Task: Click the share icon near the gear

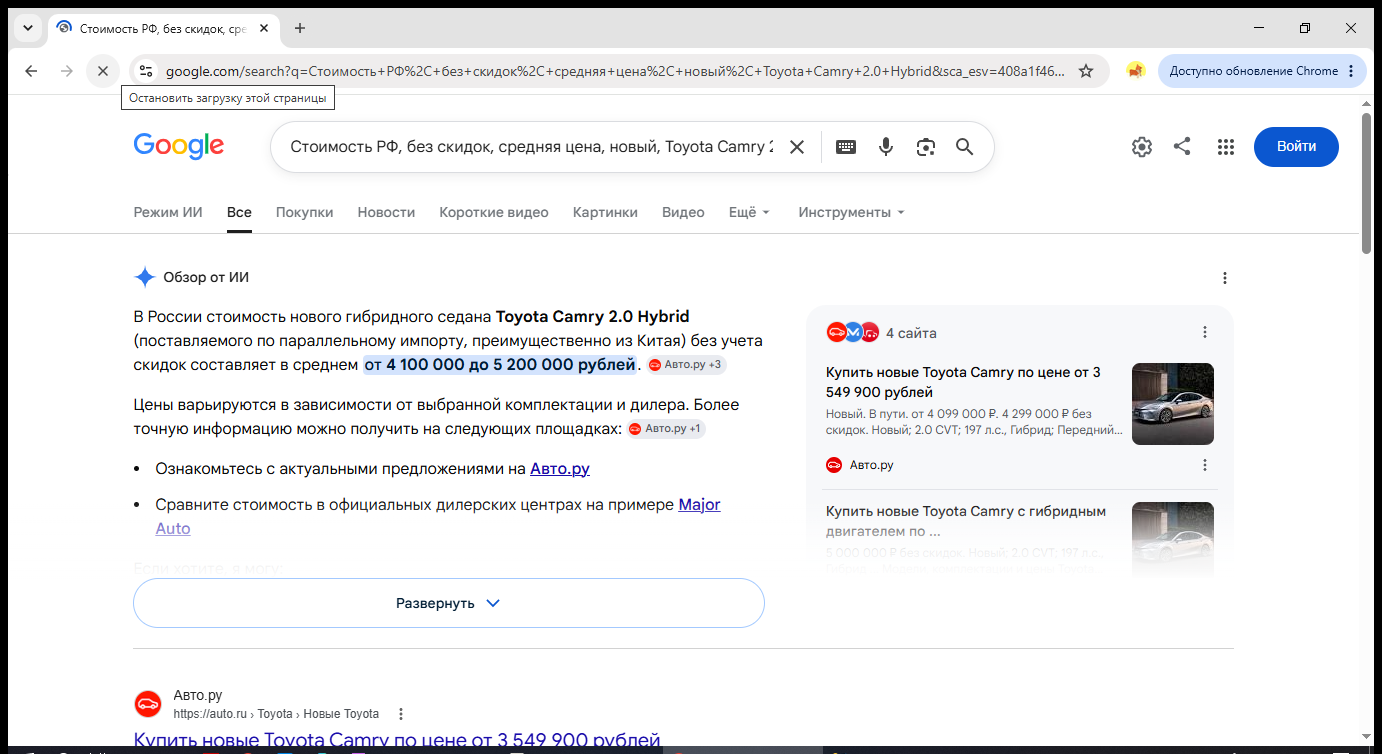Action: (1182, 147)
